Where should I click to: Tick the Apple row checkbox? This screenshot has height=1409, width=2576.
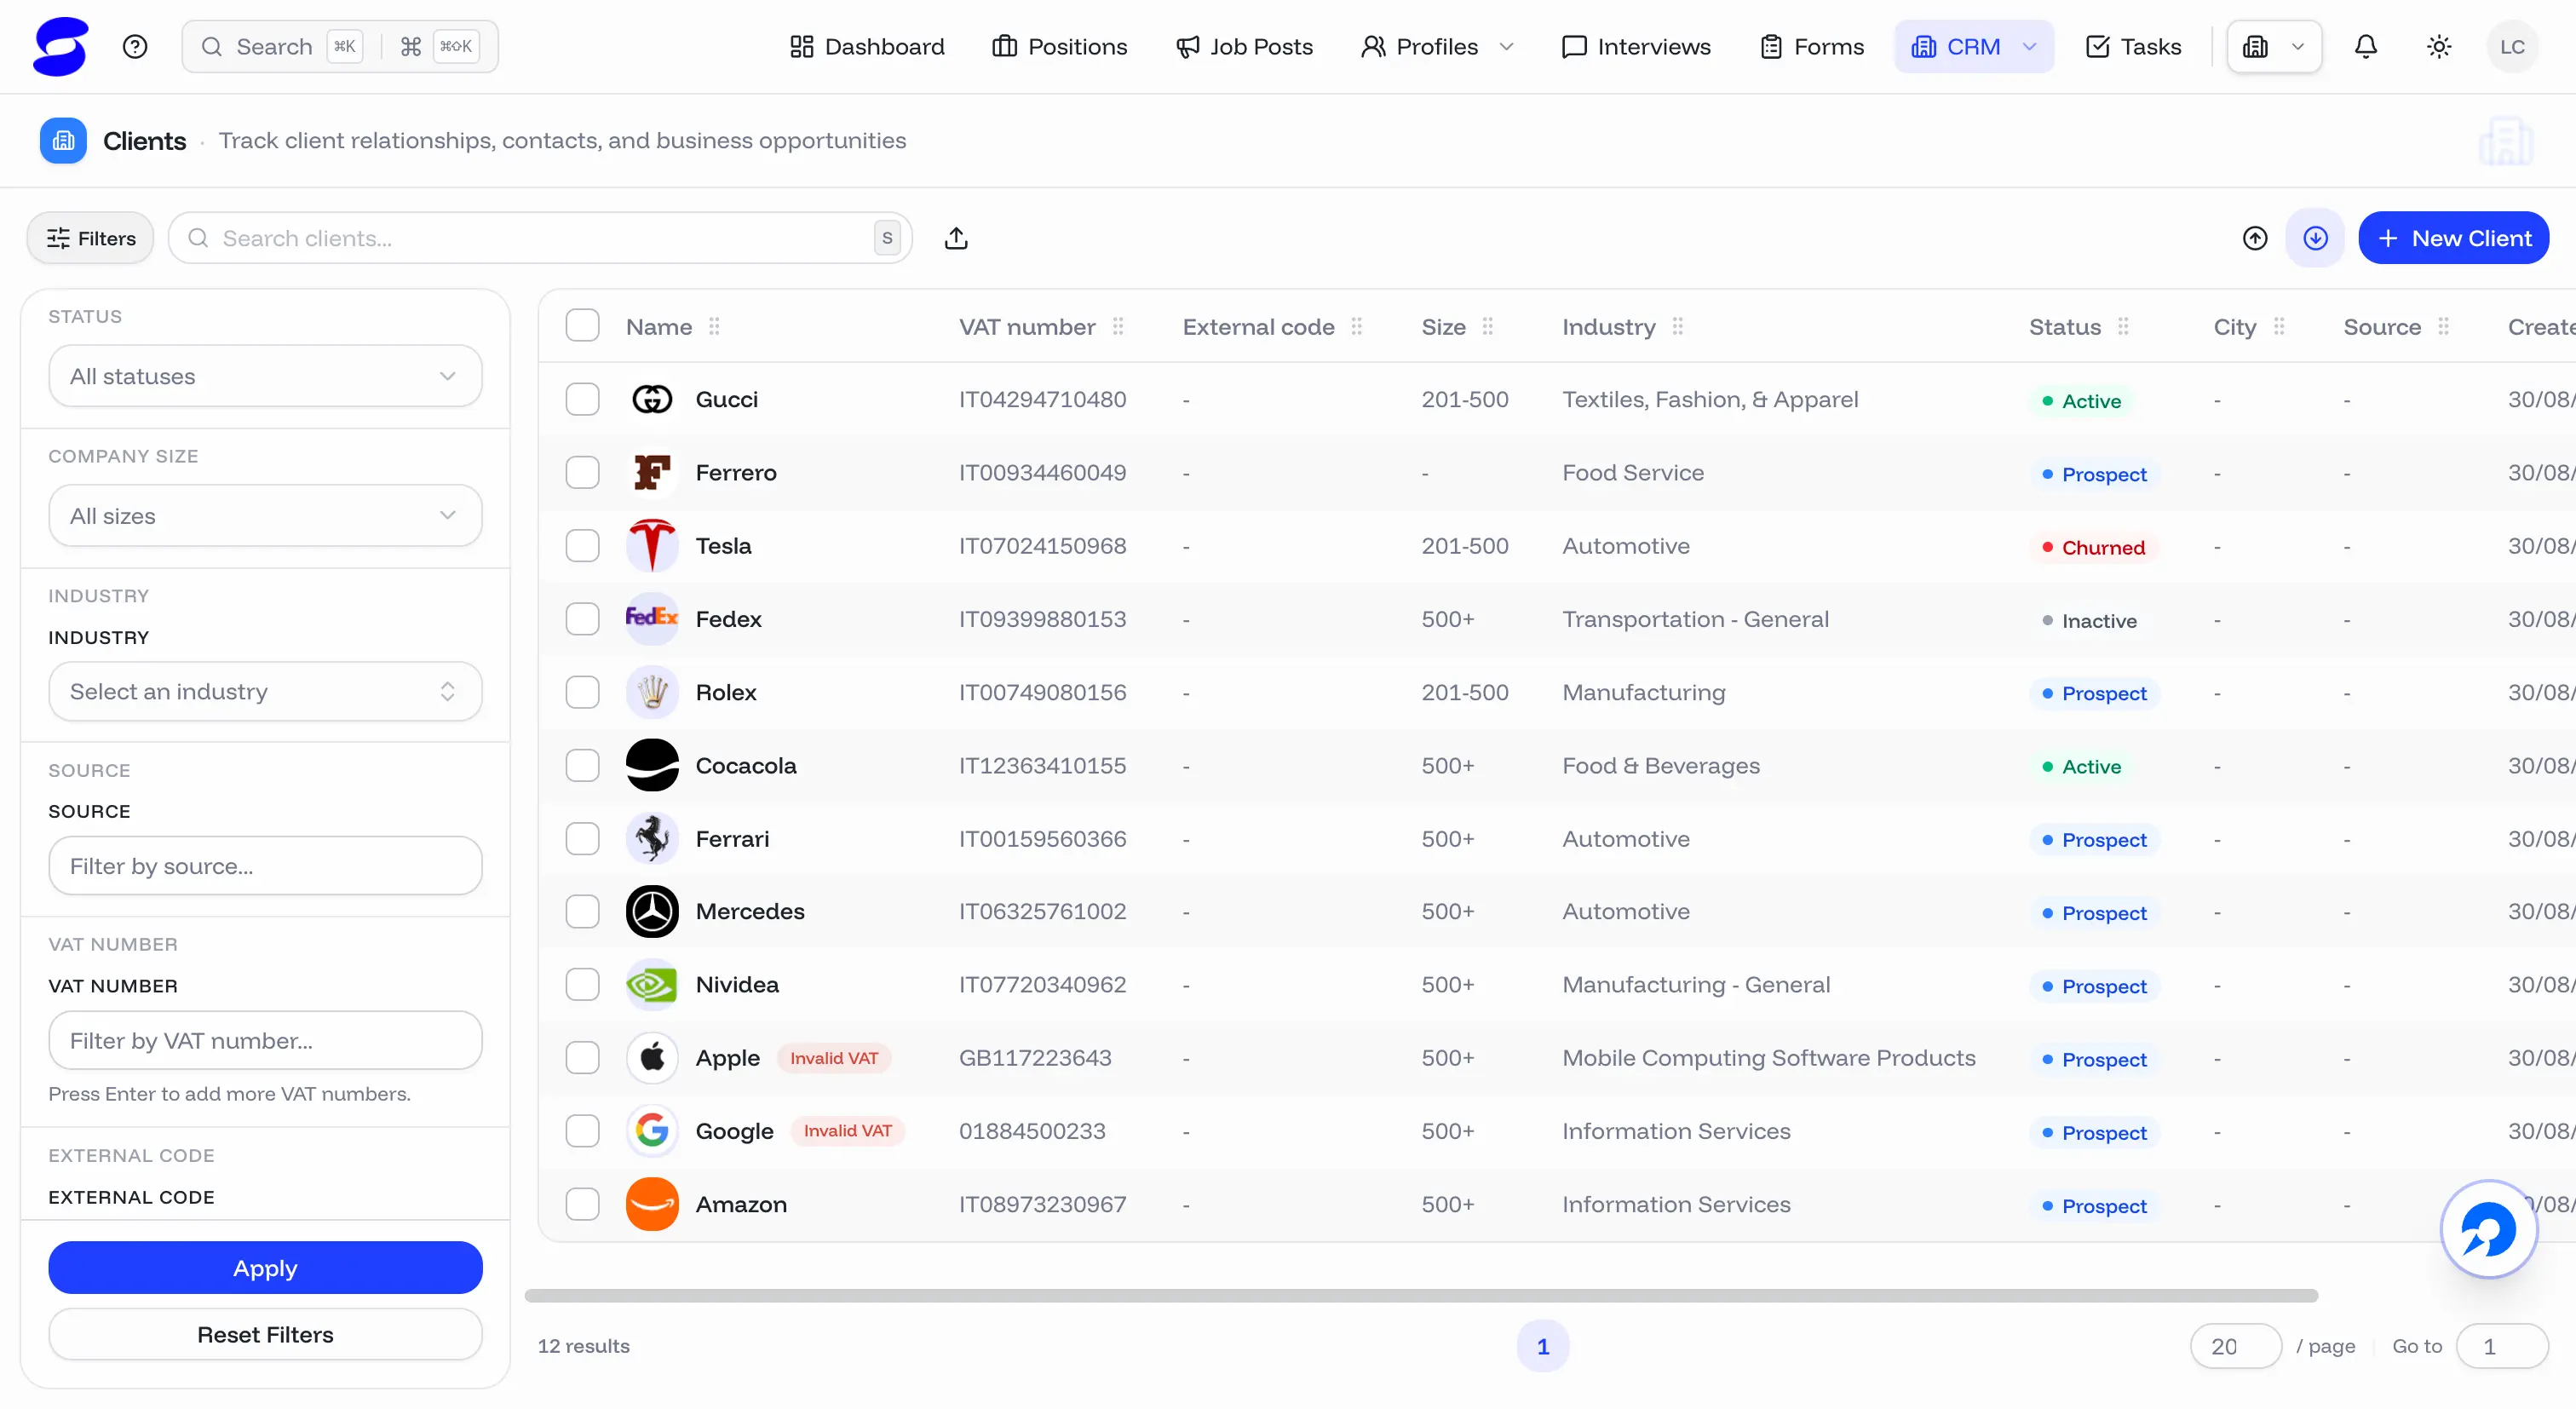click(x=582, y=1057)
